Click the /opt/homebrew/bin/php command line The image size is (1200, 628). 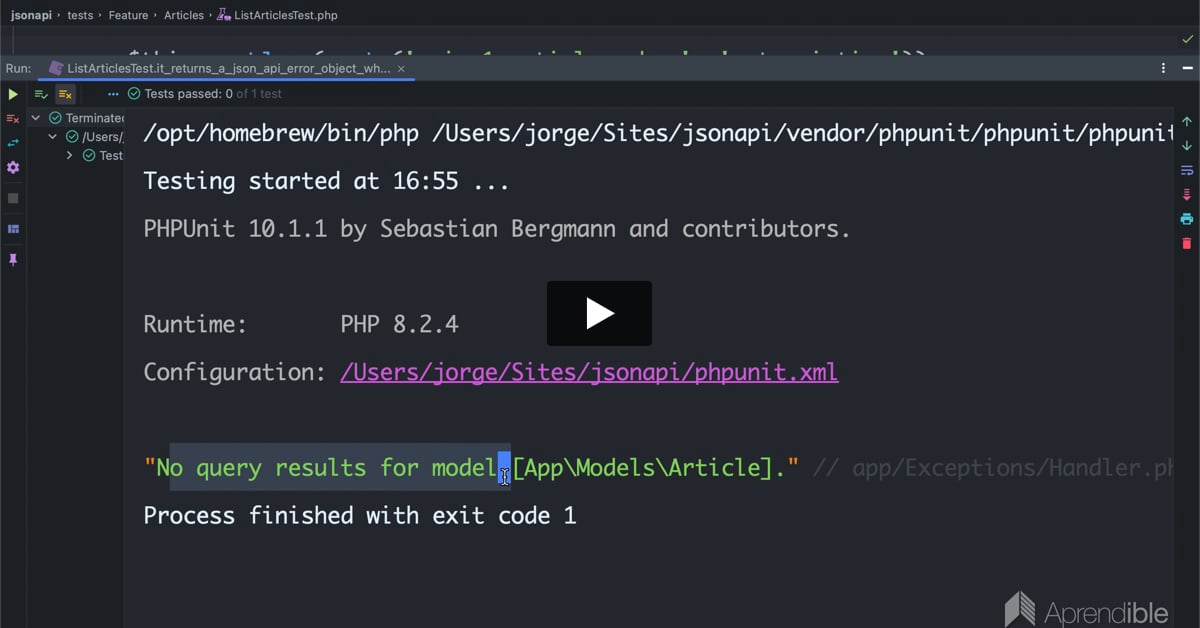[657, 133]
